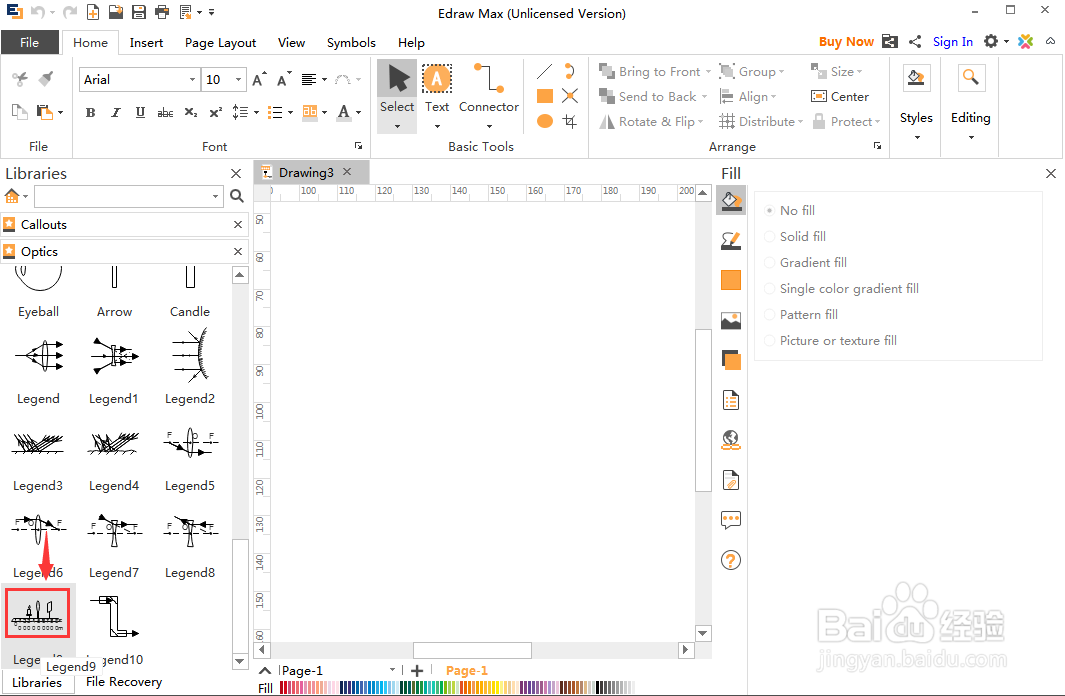The height and width of the screenshot is (696, 1065).
Task: Apply bold formatting
Action: tap(90, 113)
